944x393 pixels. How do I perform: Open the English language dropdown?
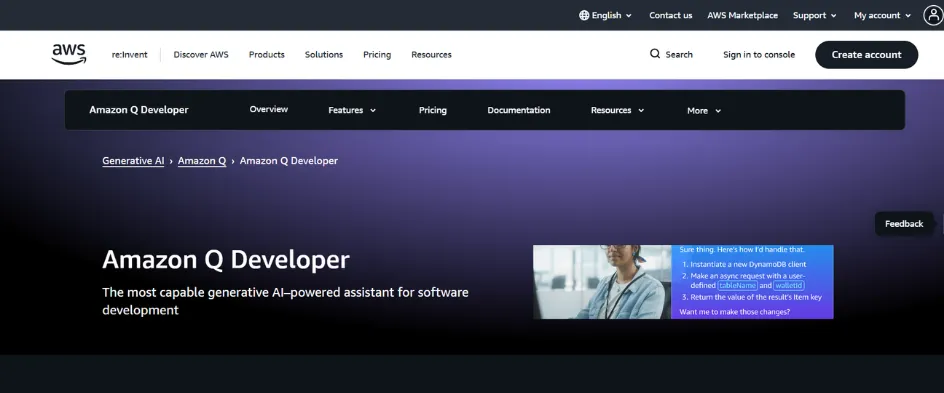605,16
